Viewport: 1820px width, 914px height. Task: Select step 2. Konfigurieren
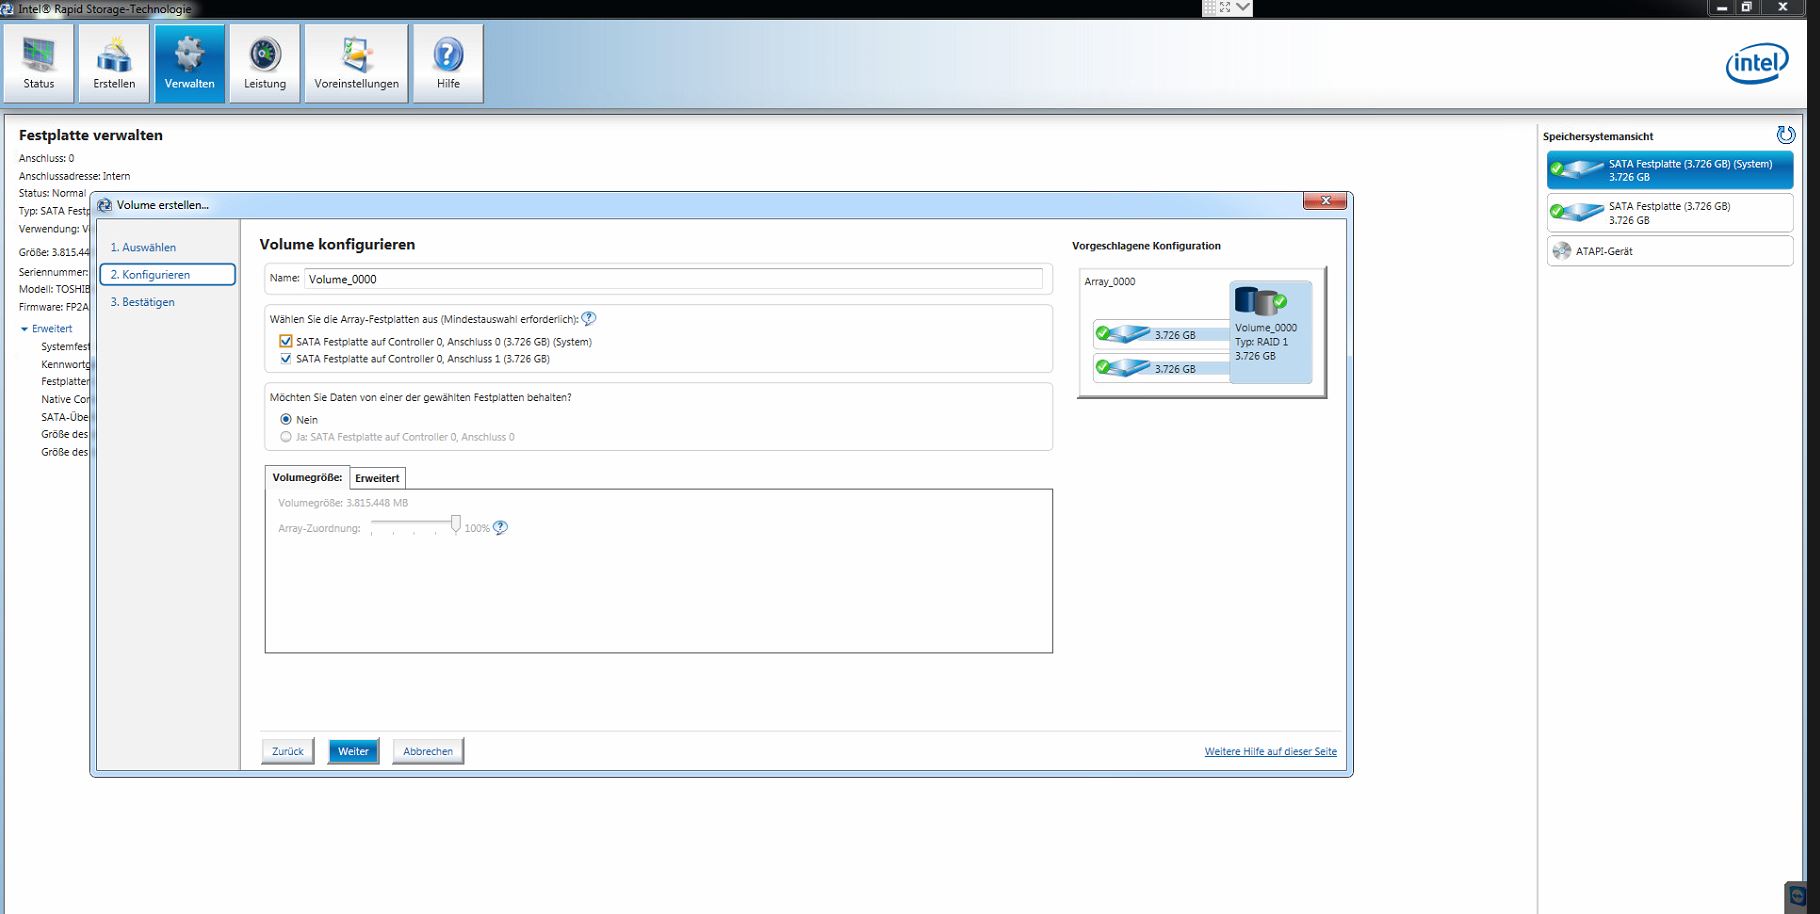[x=168, y=274]
